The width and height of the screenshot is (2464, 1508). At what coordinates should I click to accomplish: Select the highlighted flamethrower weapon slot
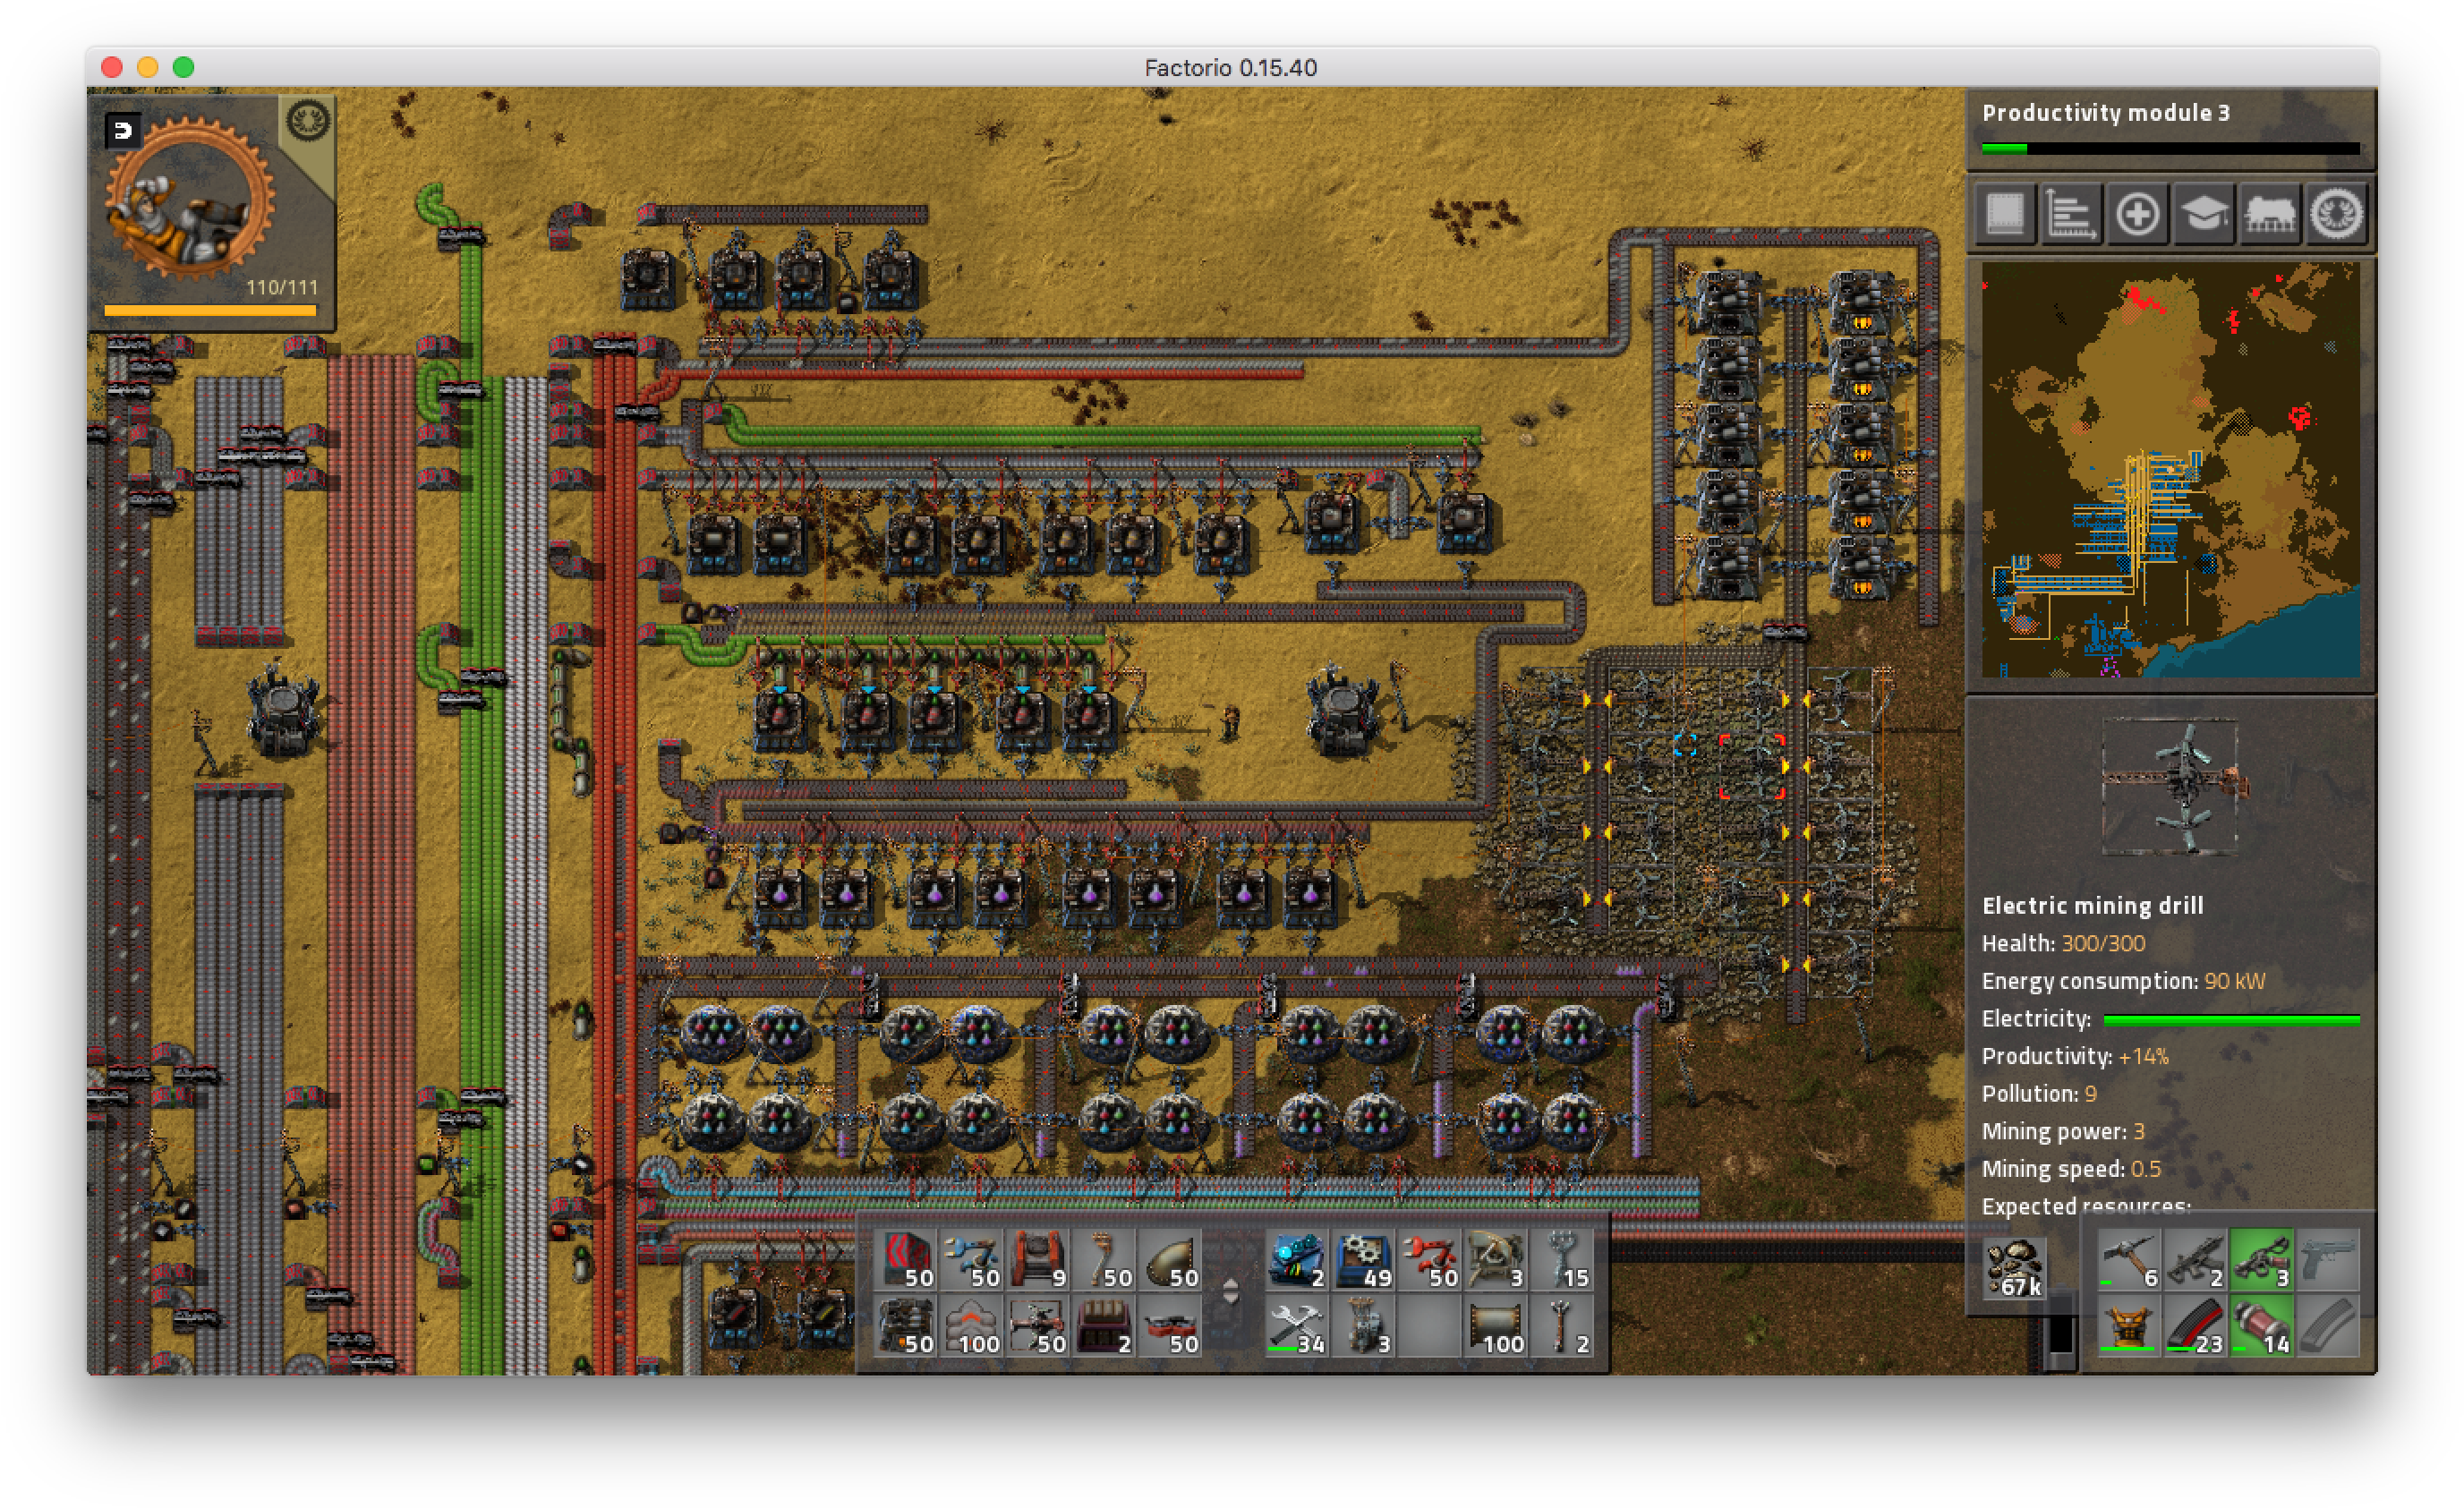point(2261,1262)
